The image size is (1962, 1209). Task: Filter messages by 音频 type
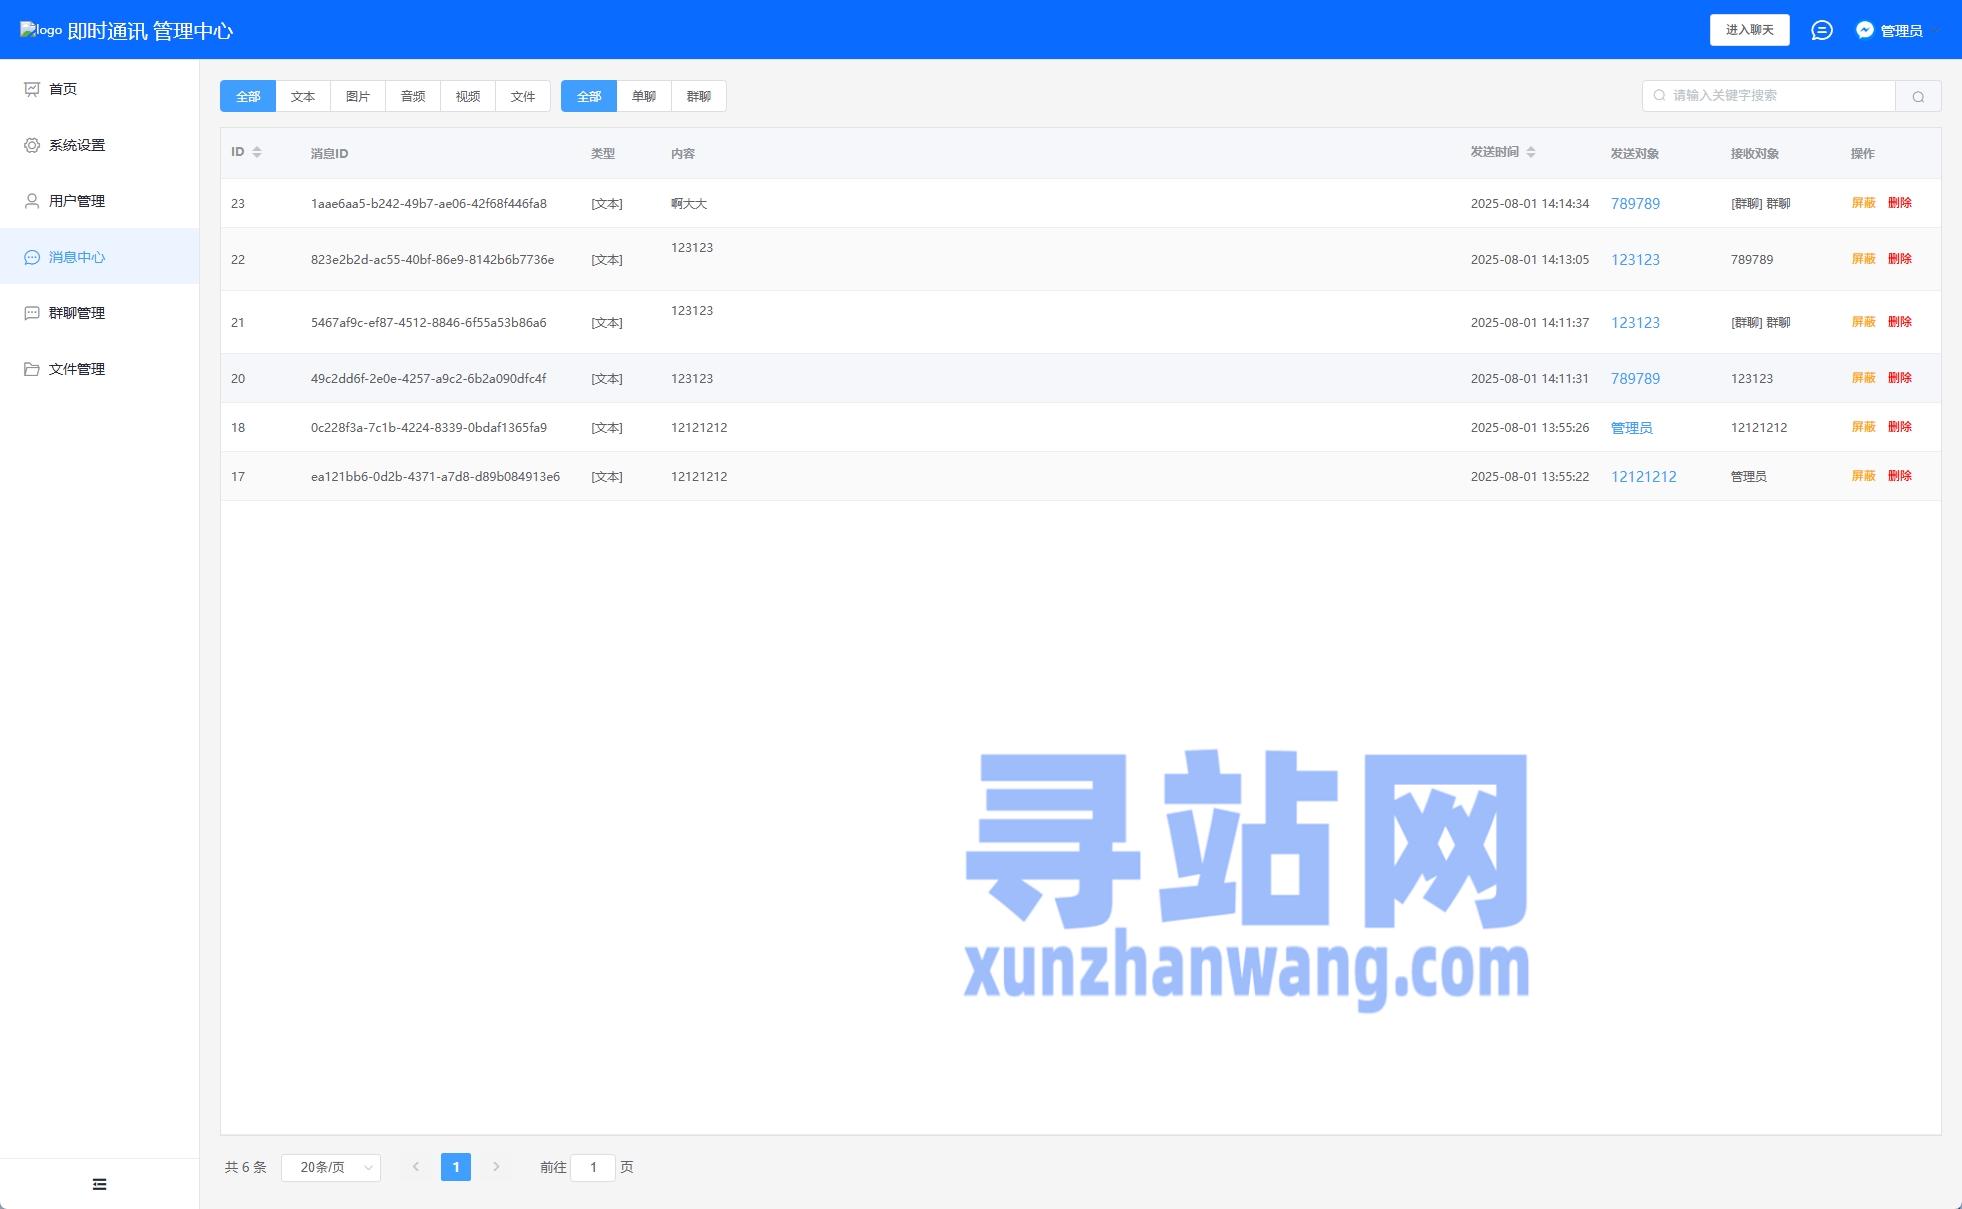413,96
